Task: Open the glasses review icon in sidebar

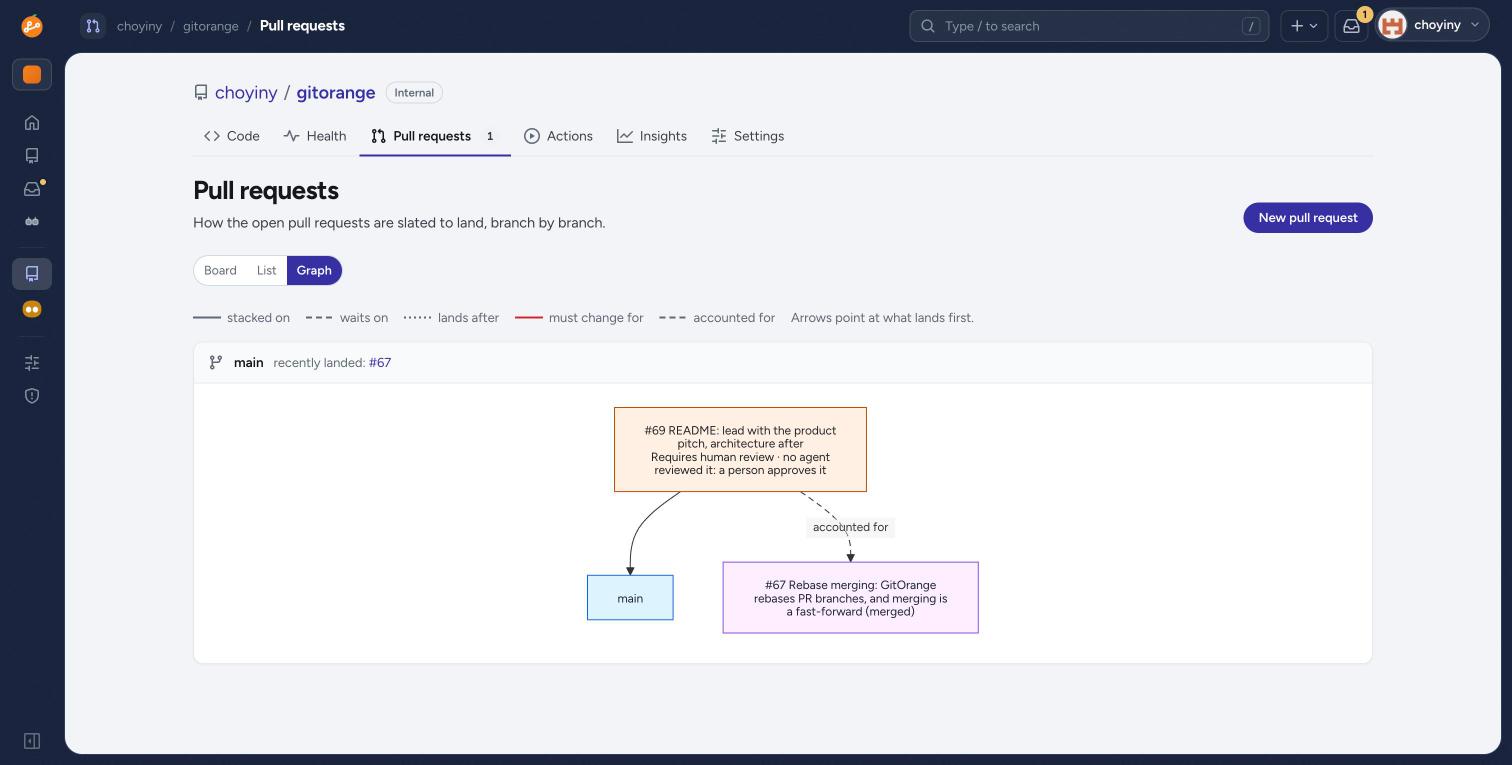Action: coord(32,222)
